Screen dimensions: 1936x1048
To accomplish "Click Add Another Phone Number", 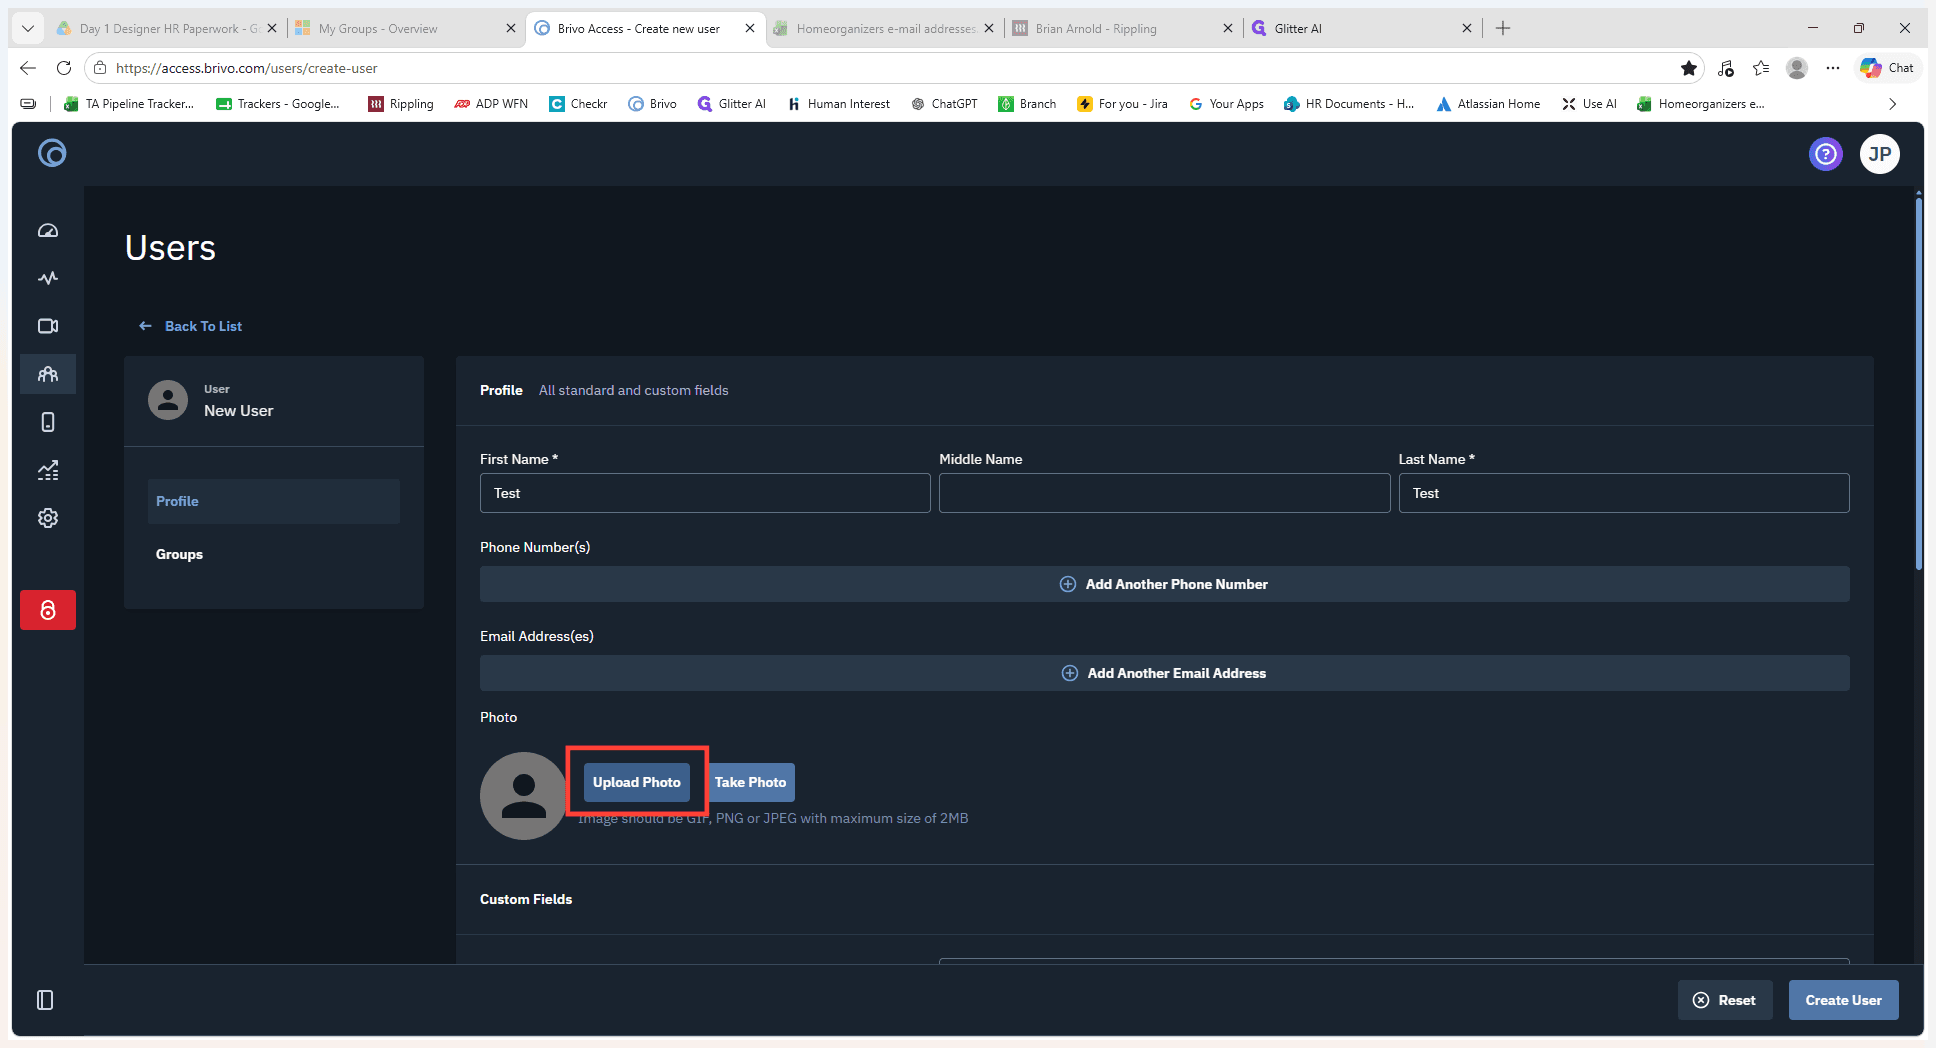I will (1165, 584).
